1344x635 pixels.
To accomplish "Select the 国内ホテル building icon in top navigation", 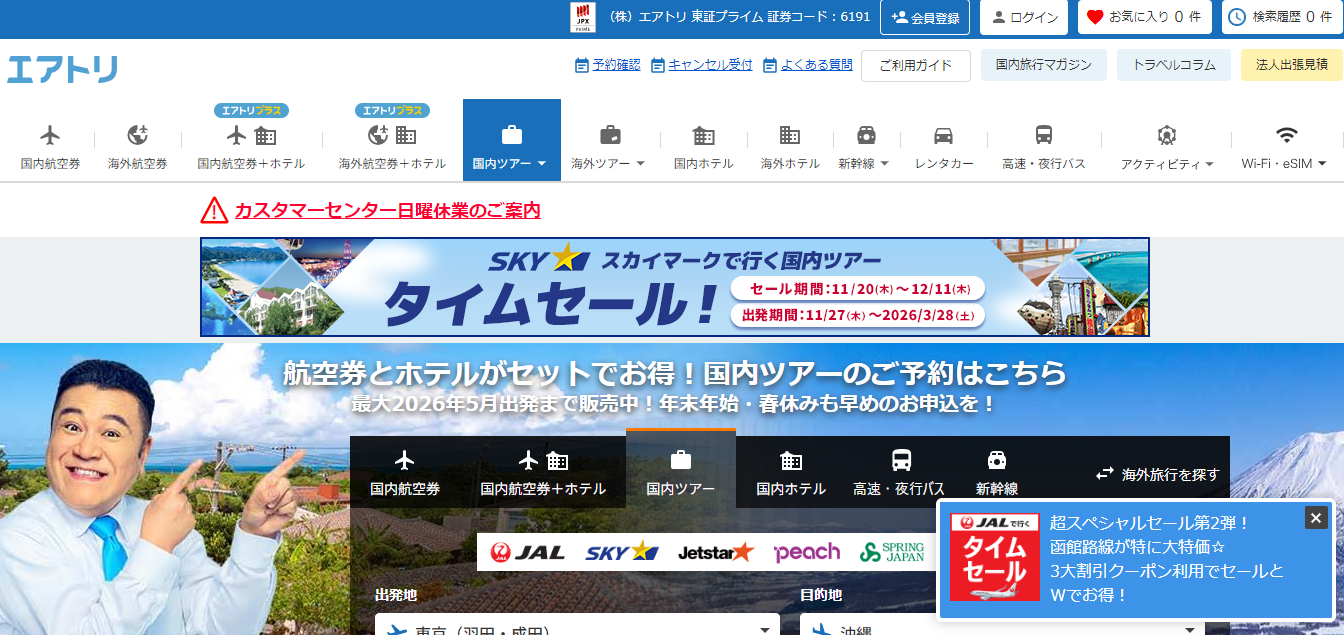I will [x=703, y=135].
